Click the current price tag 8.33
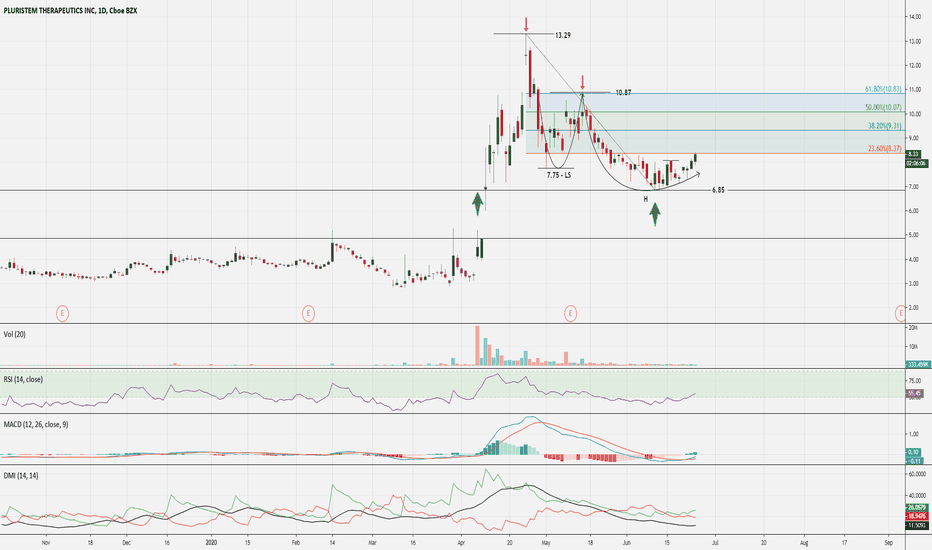The width and height of the screenshot is (932, 550). point(914,155)
